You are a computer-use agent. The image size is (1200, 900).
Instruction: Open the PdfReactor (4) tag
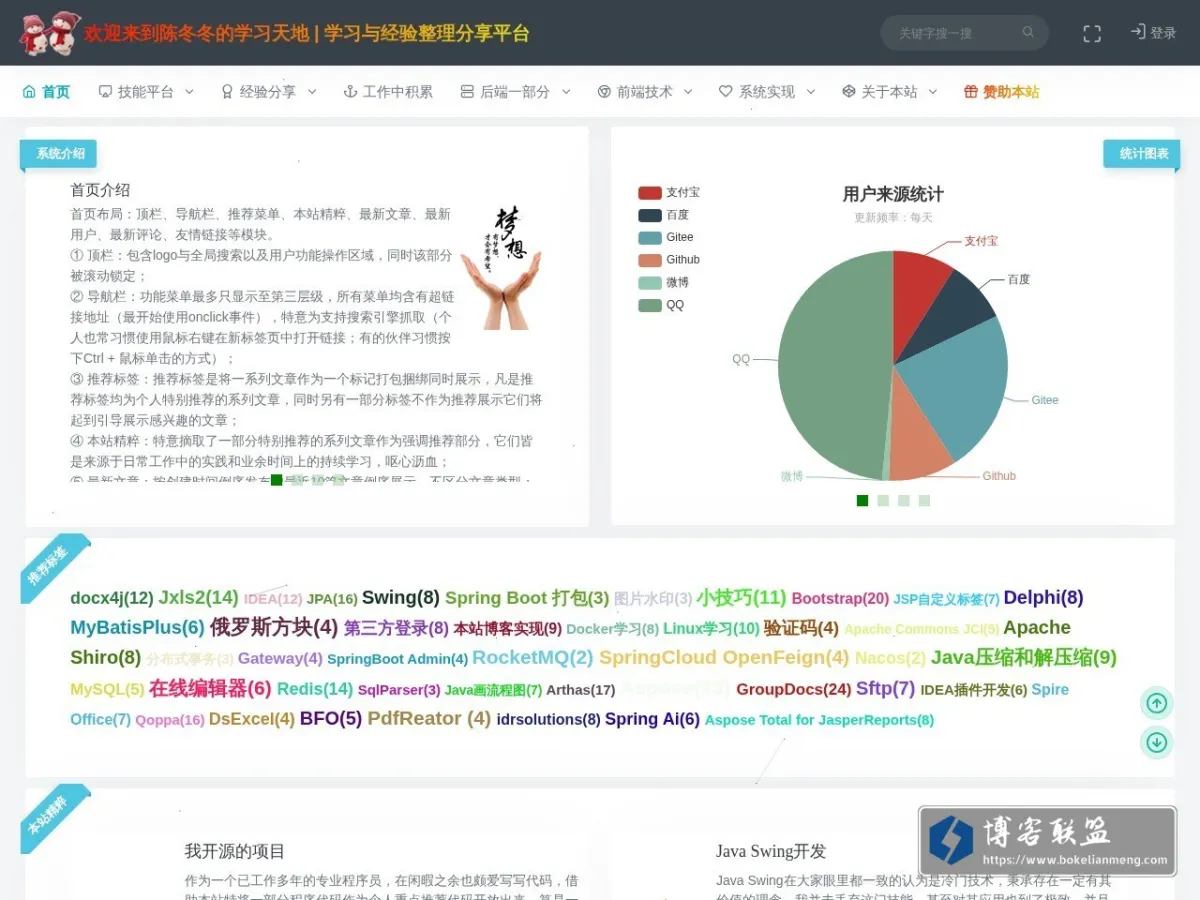click(x=429, y=718)
